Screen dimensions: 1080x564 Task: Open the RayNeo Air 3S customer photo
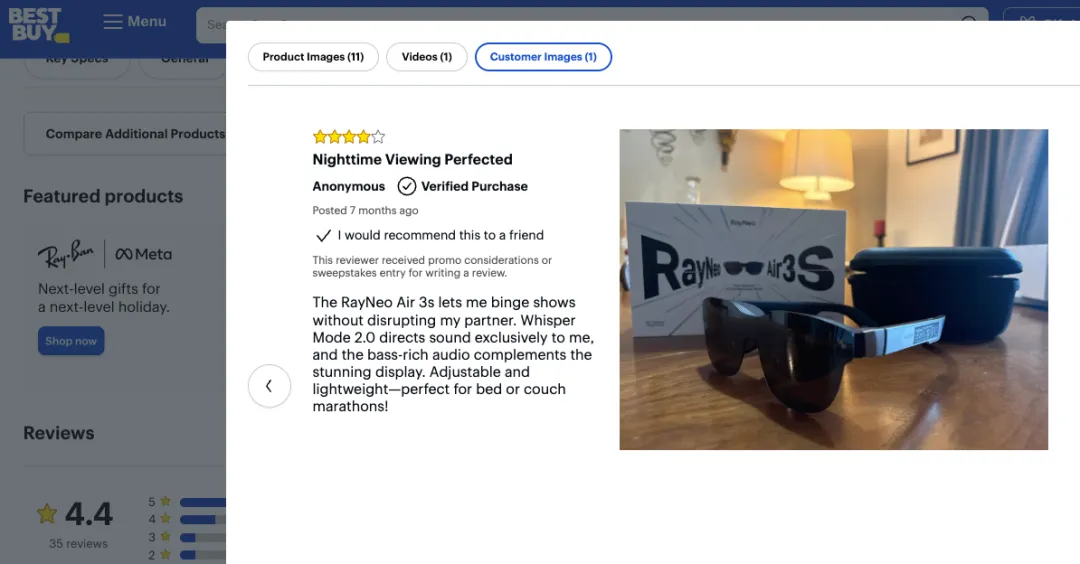[x=833, y=289]
